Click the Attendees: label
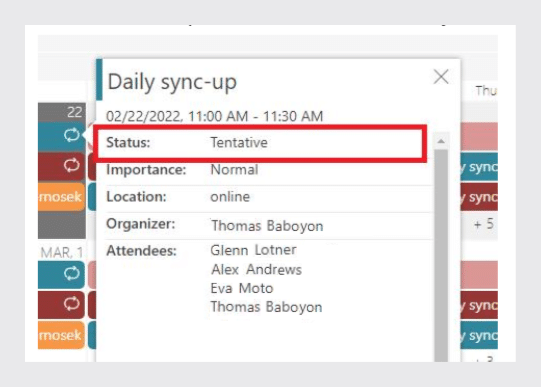The height and width of the screenshot is (387, 541). tap(141, 251)
